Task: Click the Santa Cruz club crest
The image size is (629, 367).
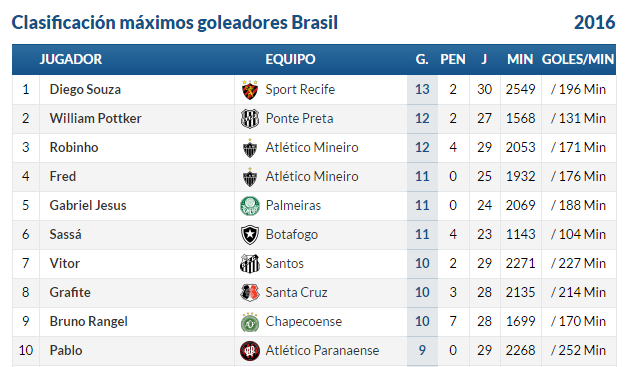Action: click(x=250, y=292)
